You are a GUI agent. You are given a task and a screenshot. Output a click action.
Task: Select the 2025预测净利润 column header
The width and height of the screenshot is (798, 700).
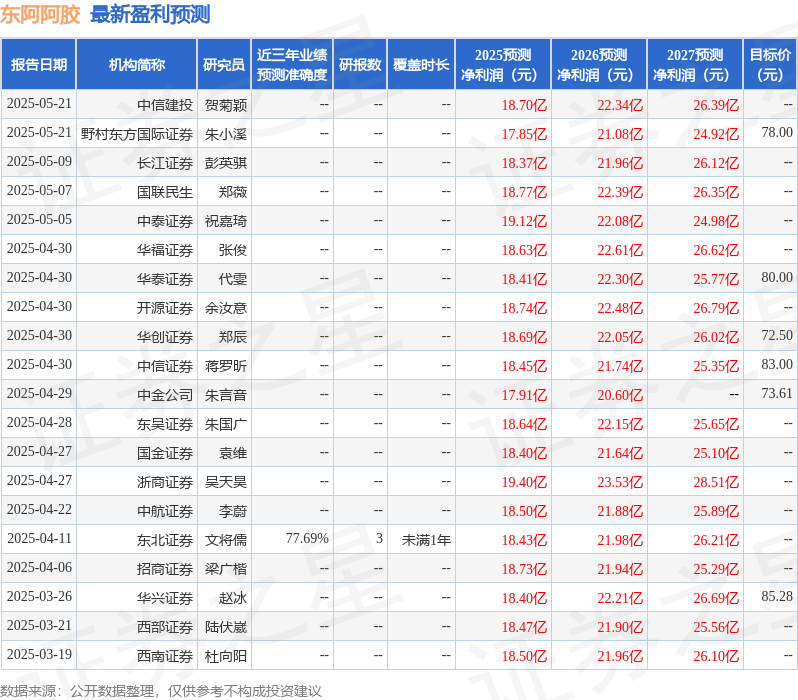pos(503,65)
